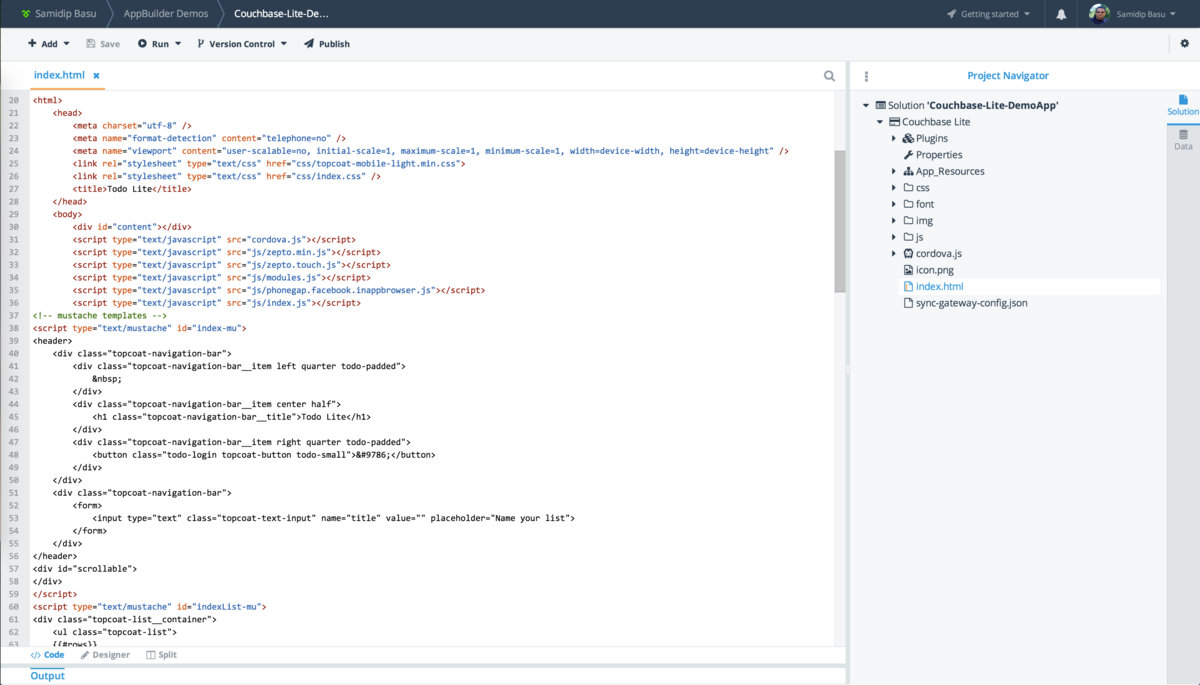Click the css folder icon
The image size is (1200, 685).
point(908,187)
